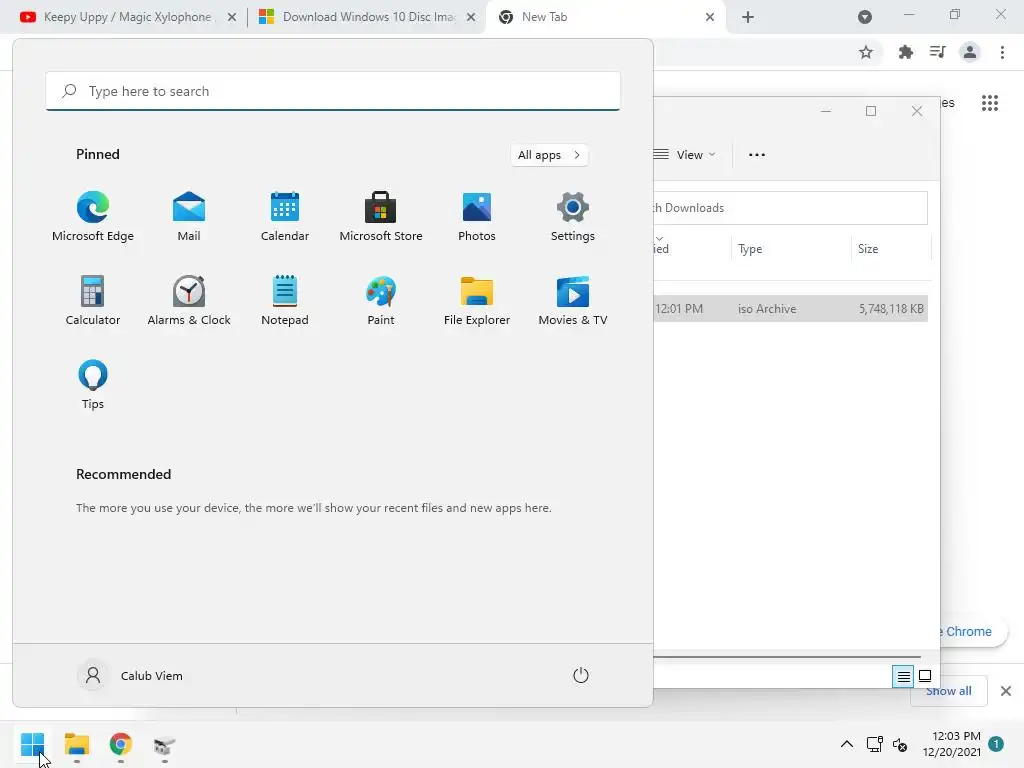Open Chrome three-dot menu
1024x768 pixels.
(1002, 52)
